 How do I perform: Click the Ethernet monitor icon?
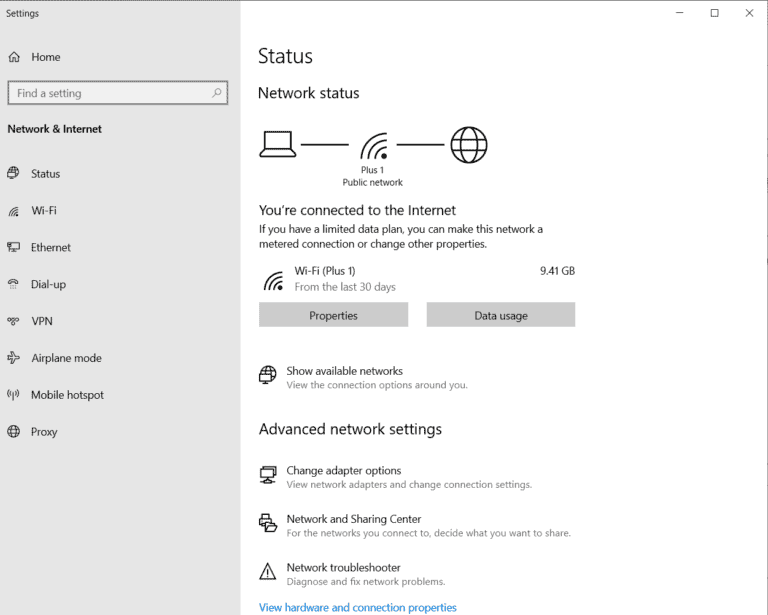pyautogui.click(x=13, y=247)
